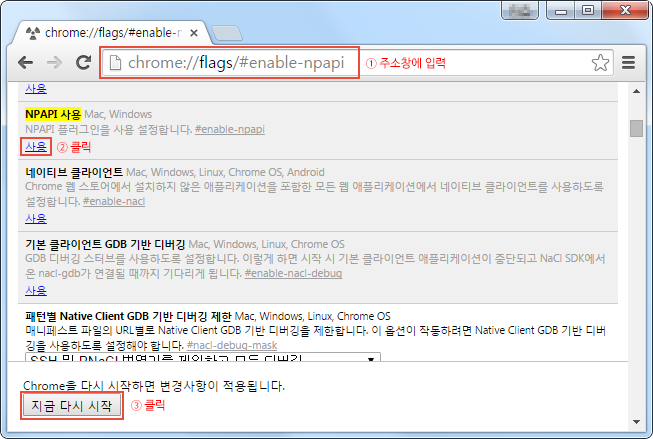Screen dimensions: 653x439
Task: Click the 지금 다시 시작 button
Action: [72, 405]
